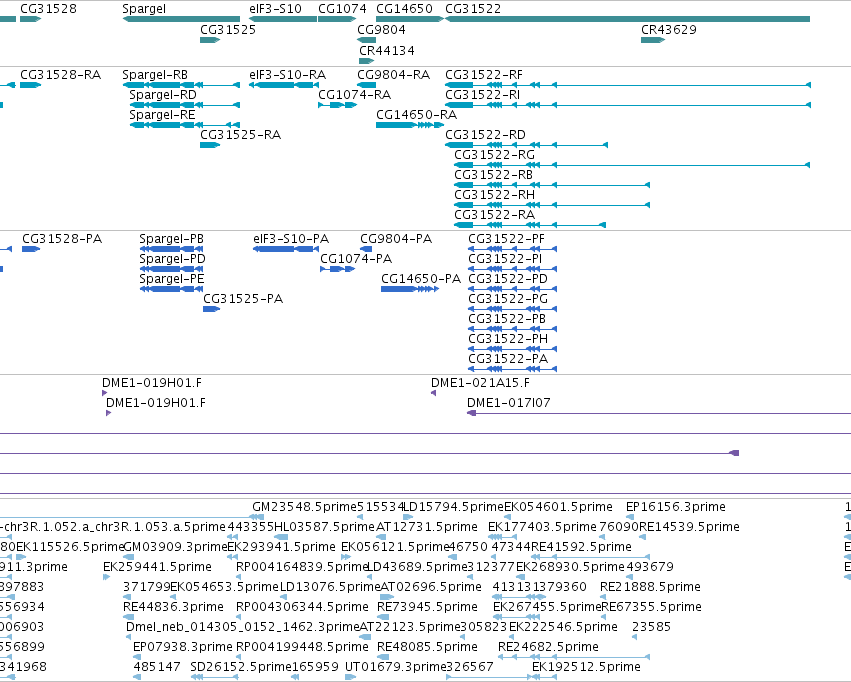
Task: Click the Spargel gene feature
Action: [x=181, y=19]
